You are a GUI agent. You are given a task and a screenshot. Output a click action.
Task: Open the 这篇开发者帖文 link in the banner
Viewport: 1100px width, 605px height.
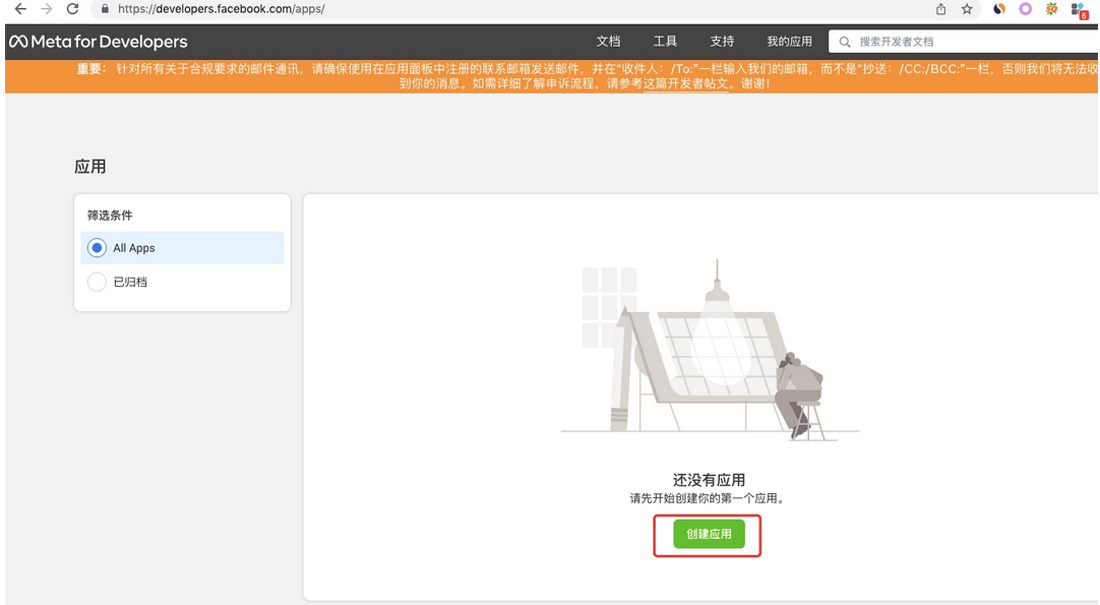pos(686,84)
